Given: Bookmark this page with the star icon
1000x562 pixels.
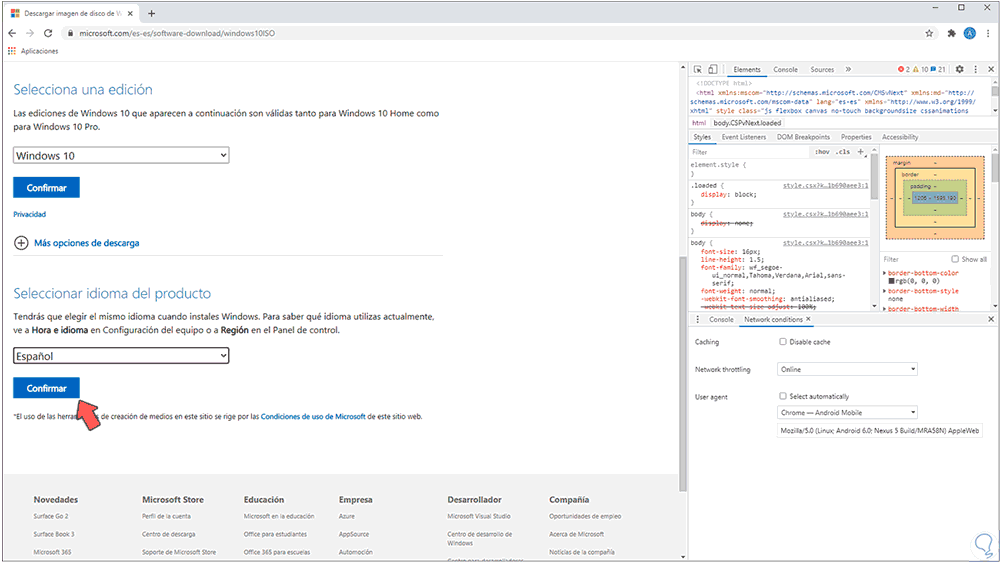Looking at the screenshot, I should 929,32.
